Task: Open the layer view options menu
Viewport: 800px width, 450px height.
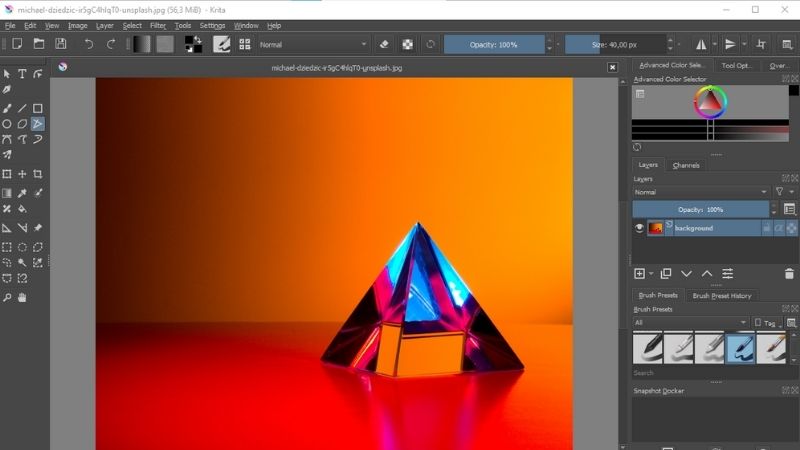Action: [789, 209]
